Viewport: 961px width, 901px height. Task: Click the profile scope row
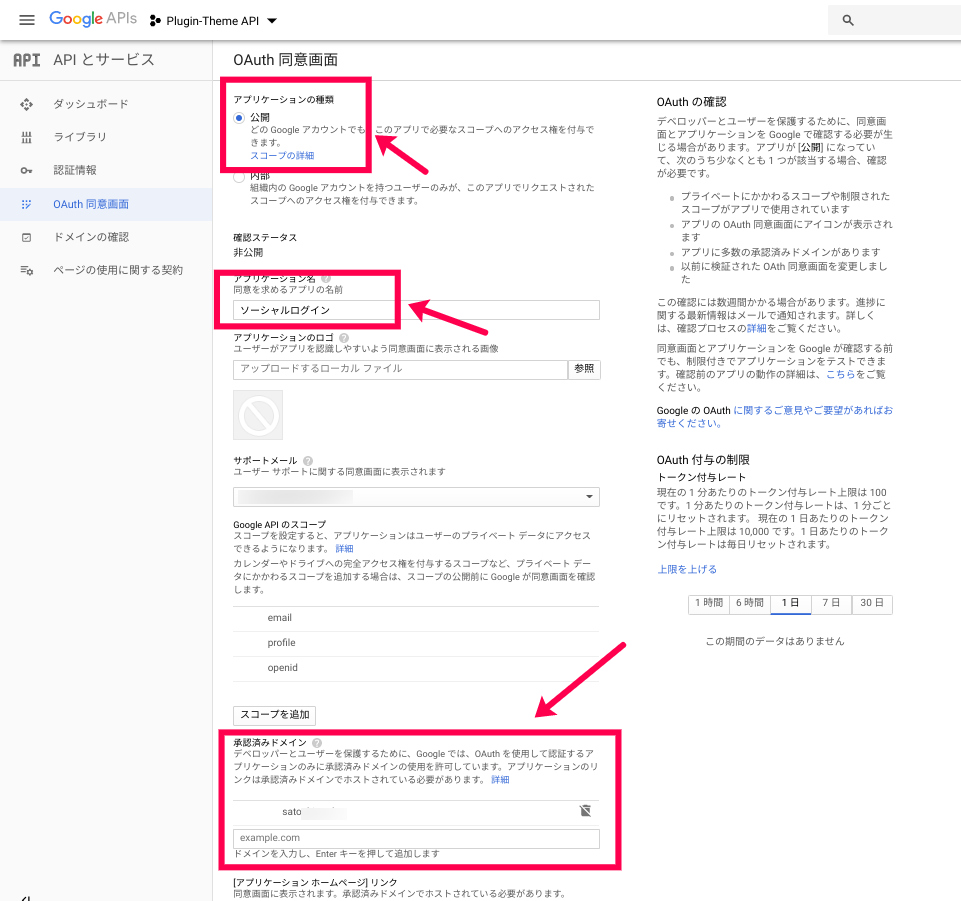point(416,644)
